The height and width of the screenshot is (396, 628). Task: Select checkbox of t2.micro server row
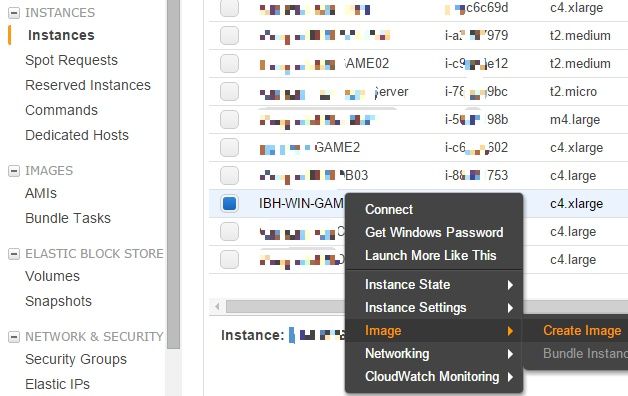coord(229,91)
